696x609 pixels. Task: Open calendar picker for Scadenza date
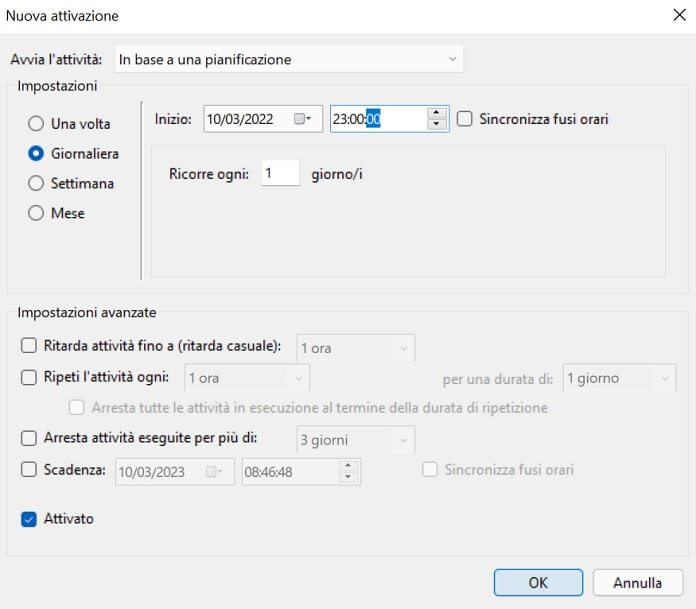click(214, 471)
